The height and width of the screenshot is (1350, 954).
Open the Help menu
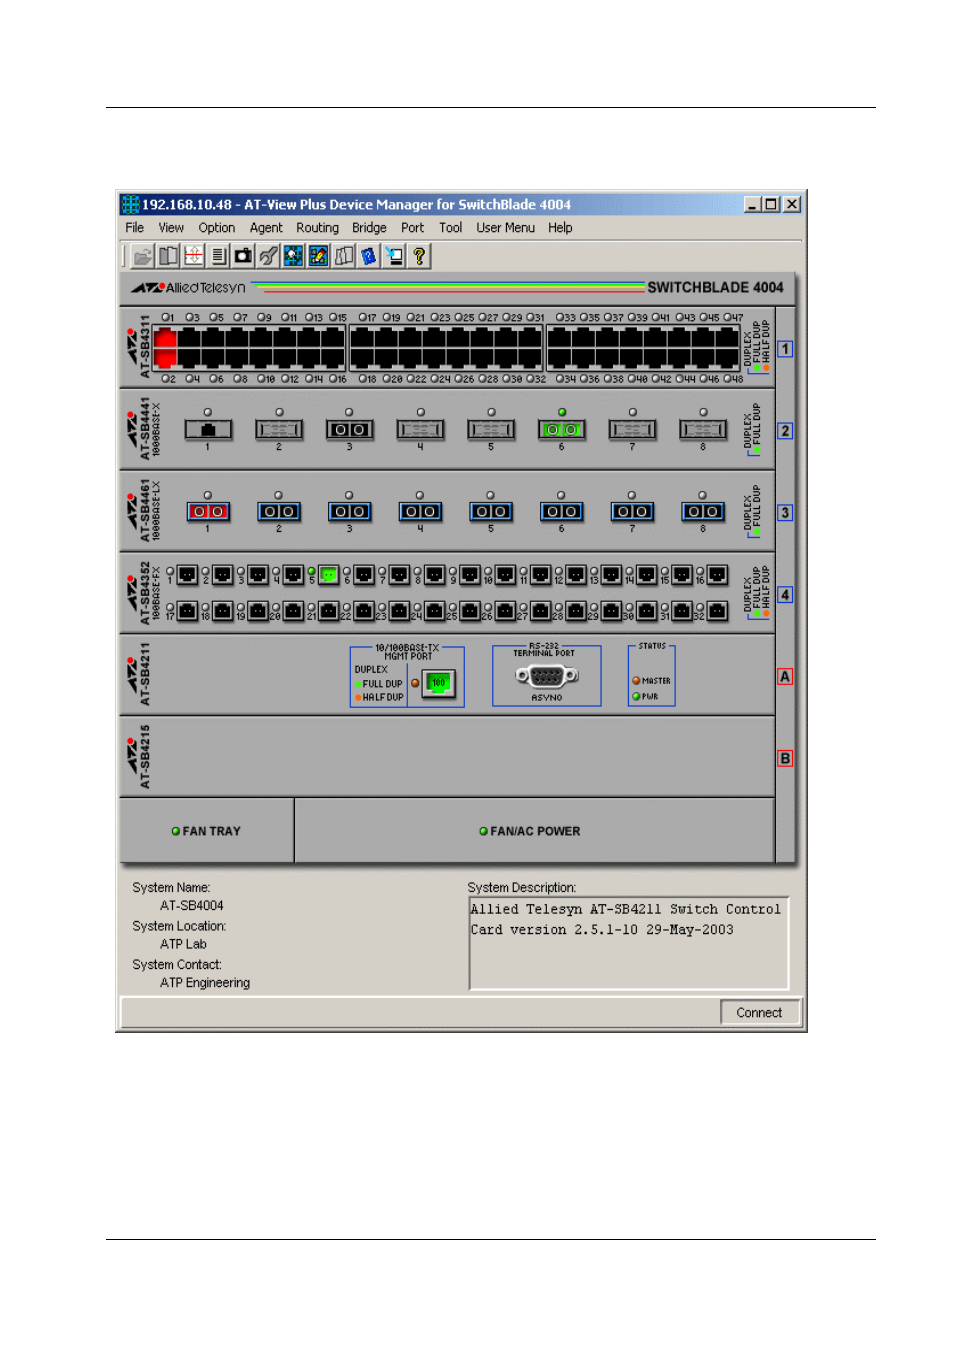[560, 228]
